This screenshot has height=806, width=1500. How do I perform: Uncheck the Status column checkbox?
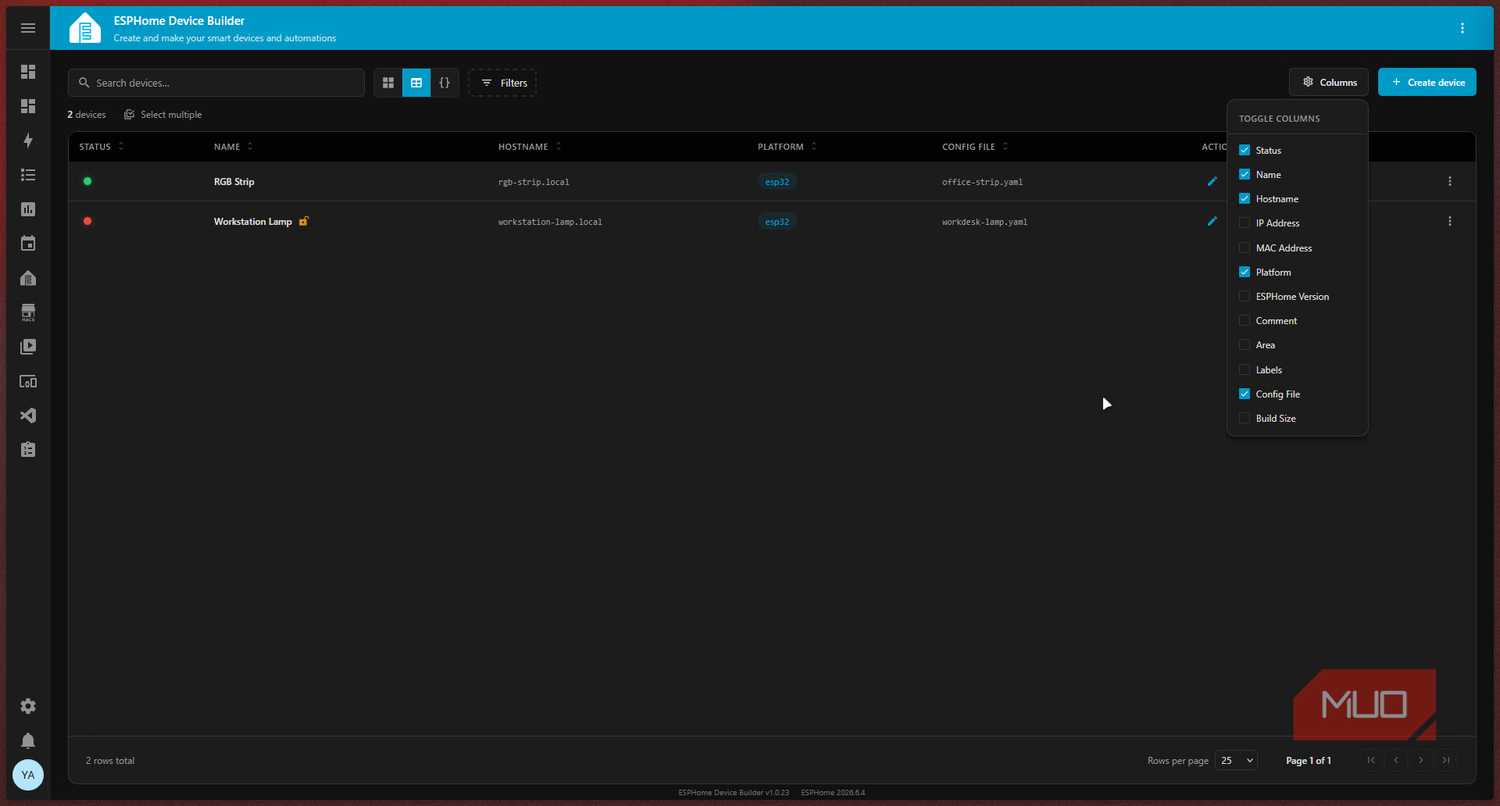1245,150
